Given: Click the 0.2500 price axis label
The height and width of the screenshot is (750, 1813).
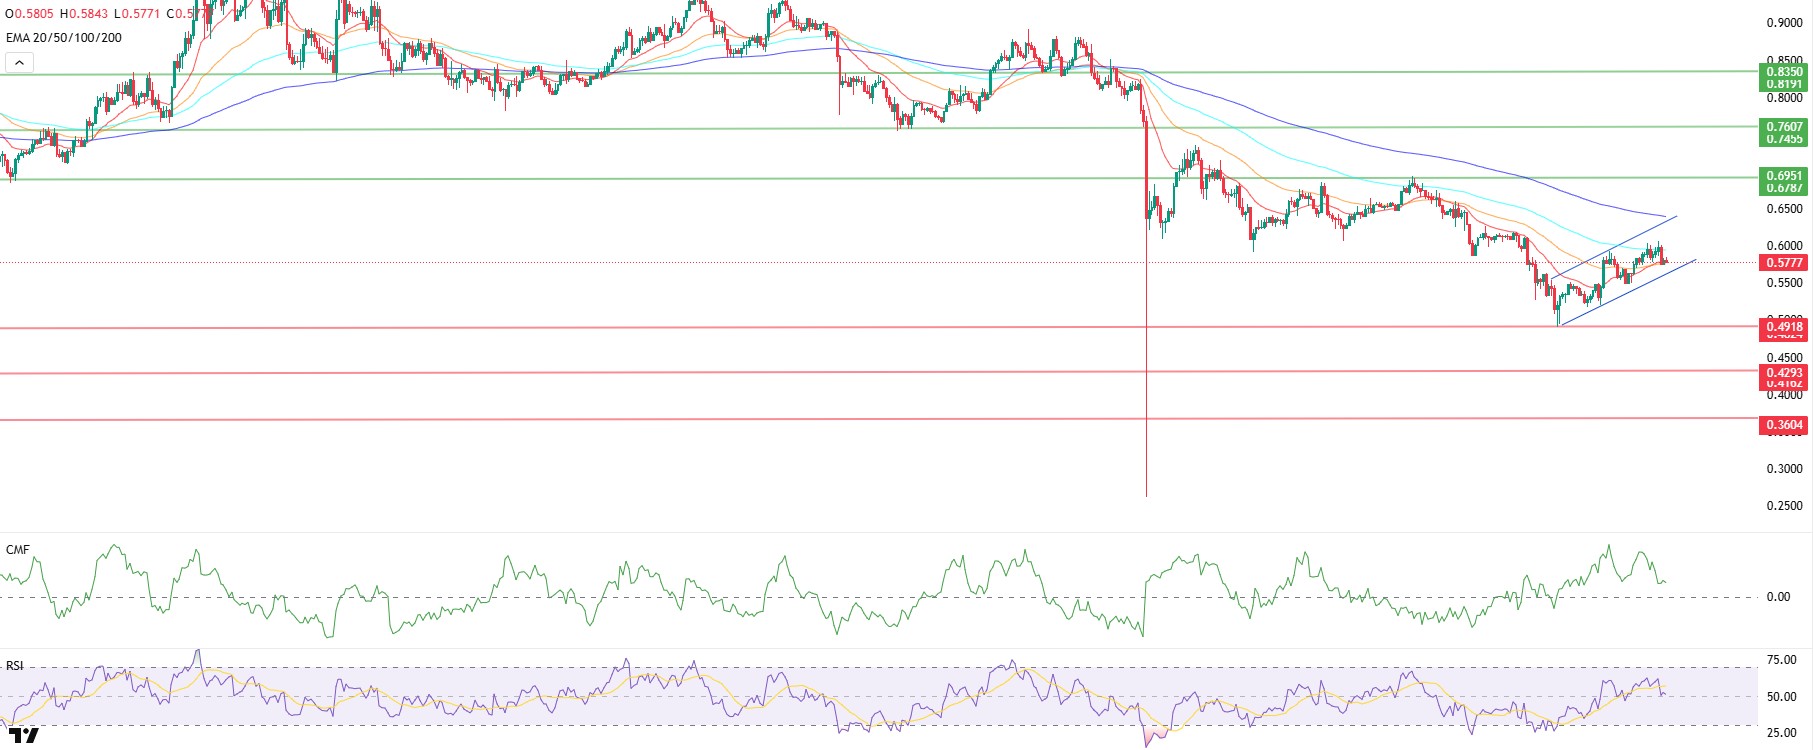Looking at the screenshot, I should (1784, 506).
